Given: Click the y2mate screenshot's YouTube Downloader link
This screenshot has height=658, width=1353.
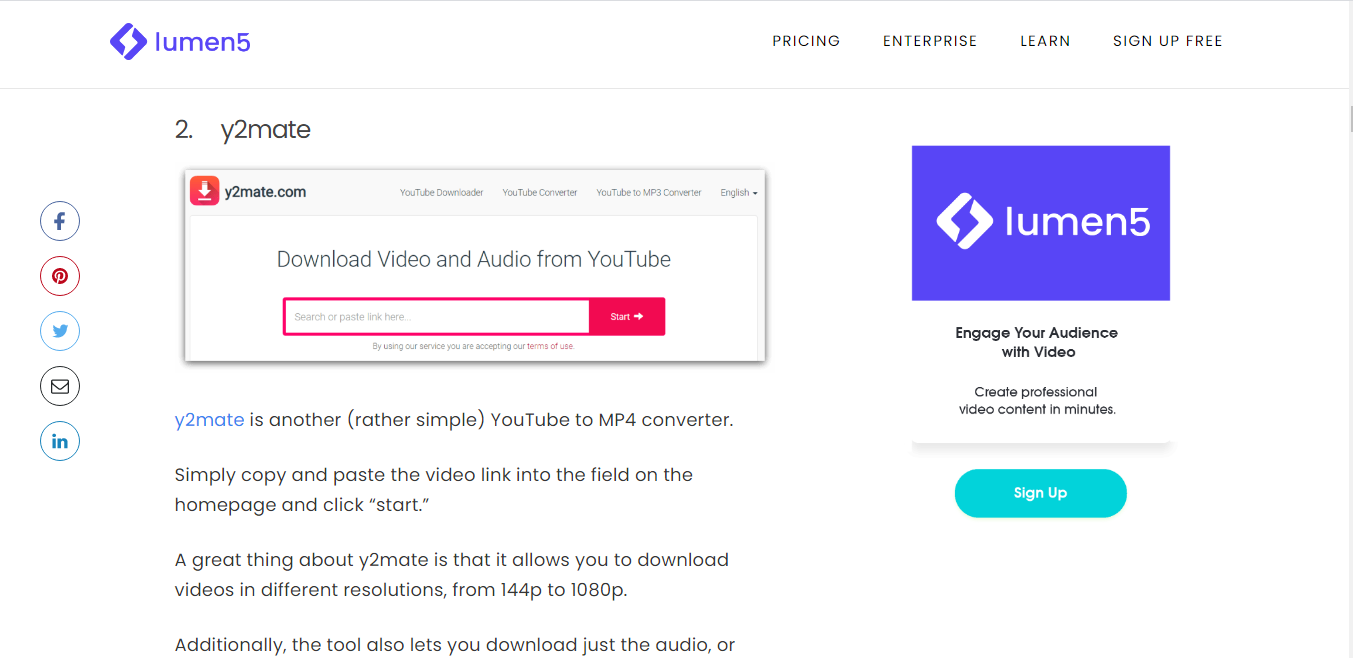Looking at the screenshot, I should click(441, 192).
